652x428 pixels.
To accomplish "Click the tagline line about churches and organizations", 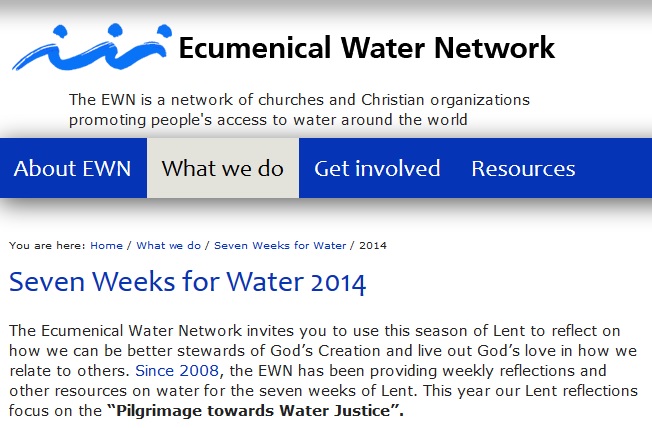I will tap(299, 100).
